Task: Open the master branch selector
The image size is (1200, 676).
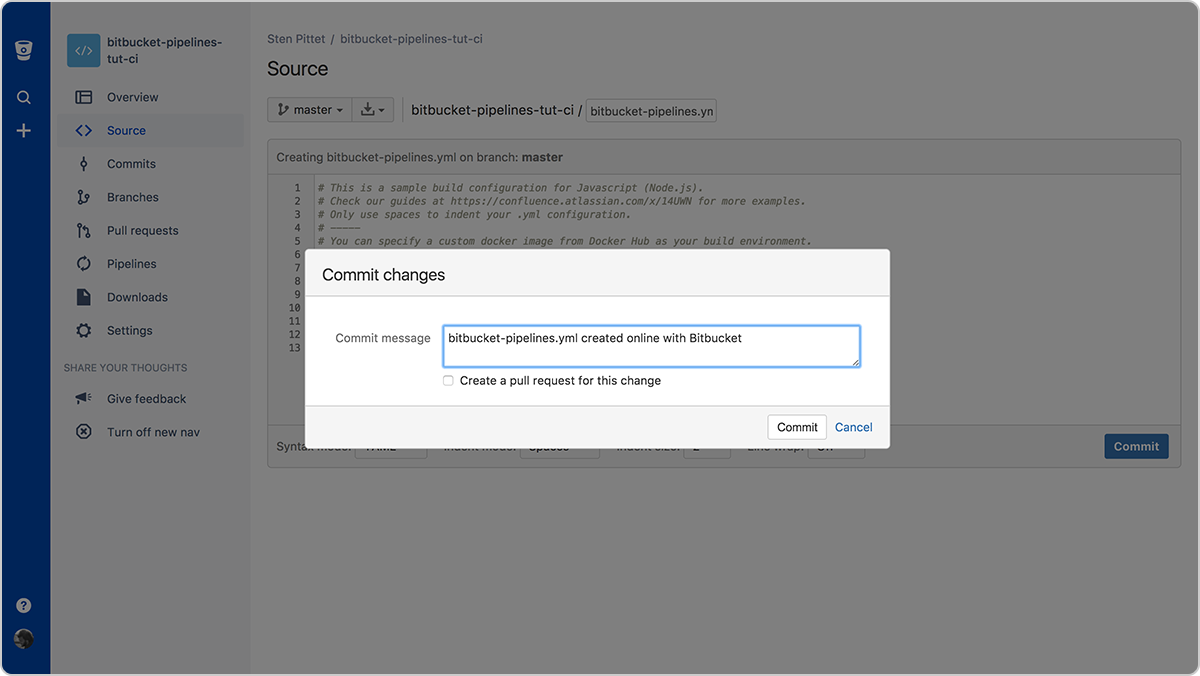Action: [x=309, y=109]
